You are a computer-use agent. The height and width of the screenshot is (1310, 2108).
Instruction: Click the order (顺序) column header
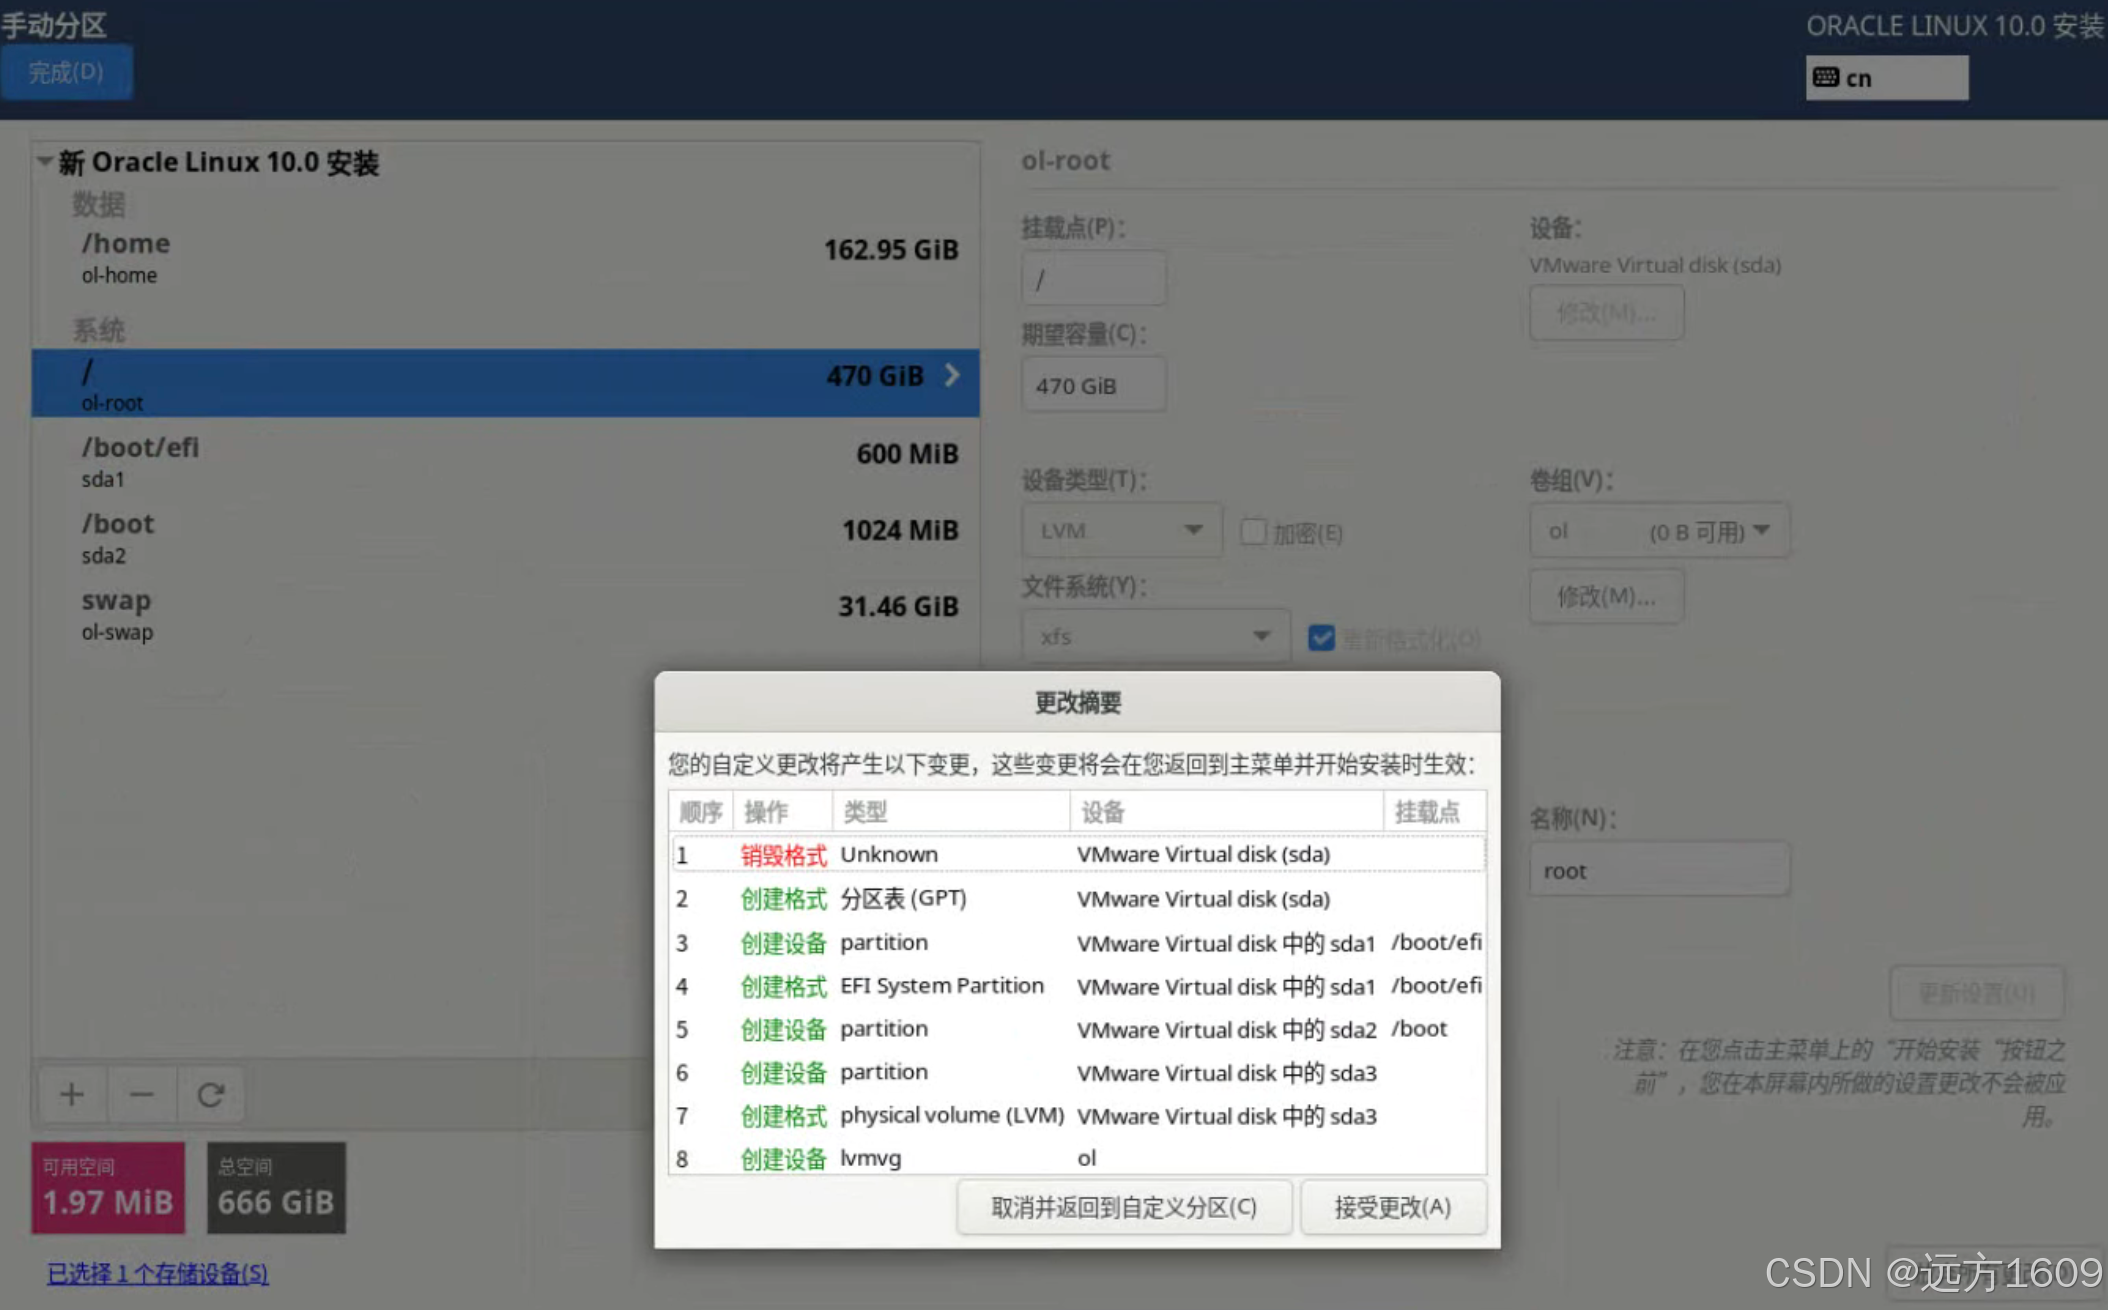[x=701, y=811]
